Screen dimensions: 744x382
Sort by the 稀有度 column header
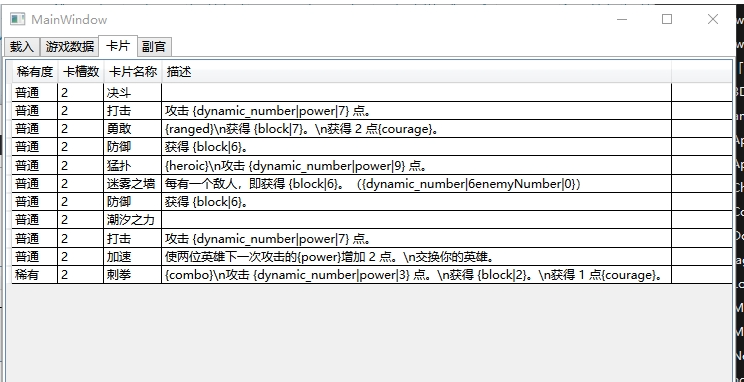(x=35, y=72)
